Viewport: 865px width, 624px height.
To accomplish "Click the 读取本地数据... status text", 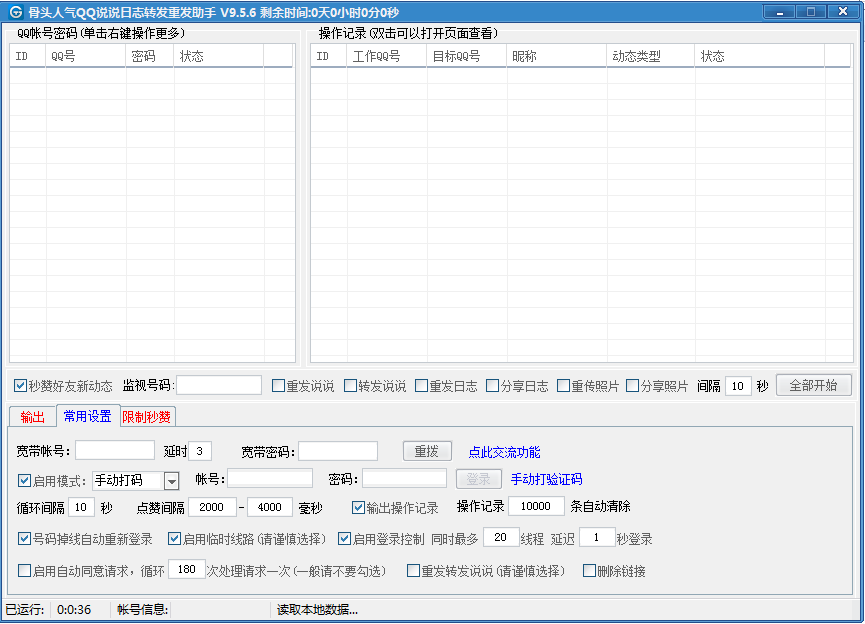I will pos(317,610).
